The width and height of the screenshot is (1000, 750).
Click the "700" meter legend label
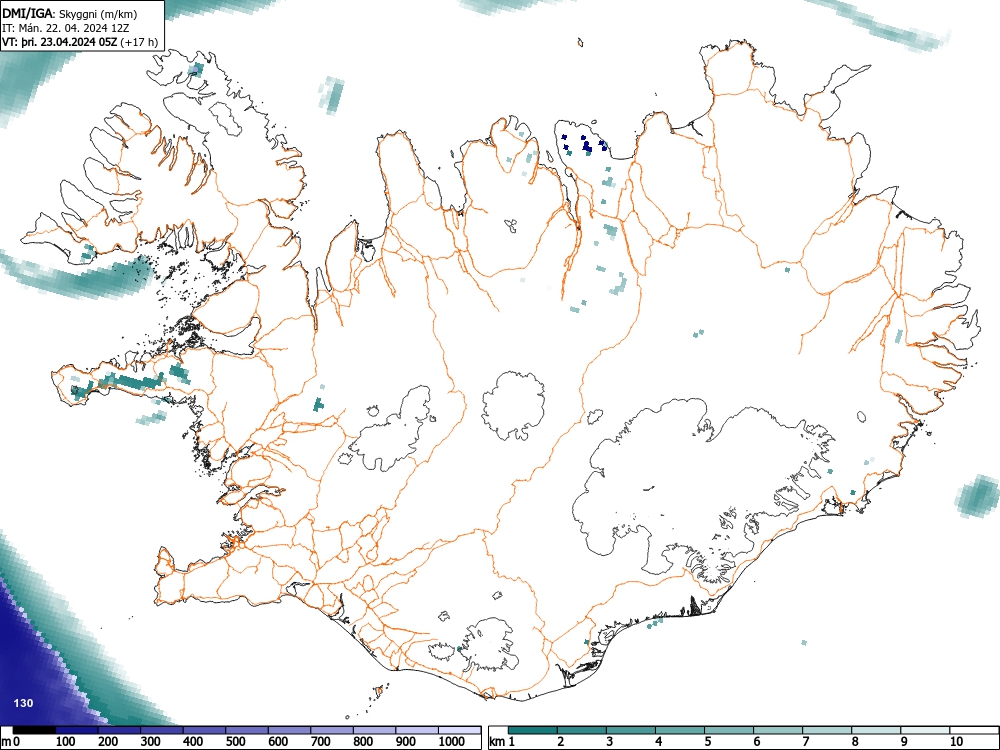[320, 742]
